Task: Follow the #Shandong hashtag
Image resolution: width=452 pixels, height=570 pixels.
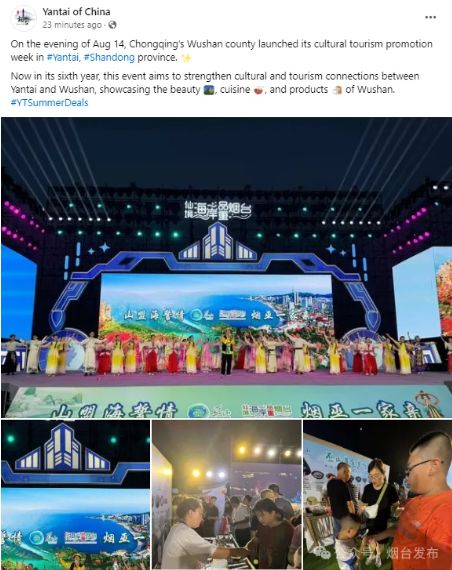Action: tap(109, 57)
